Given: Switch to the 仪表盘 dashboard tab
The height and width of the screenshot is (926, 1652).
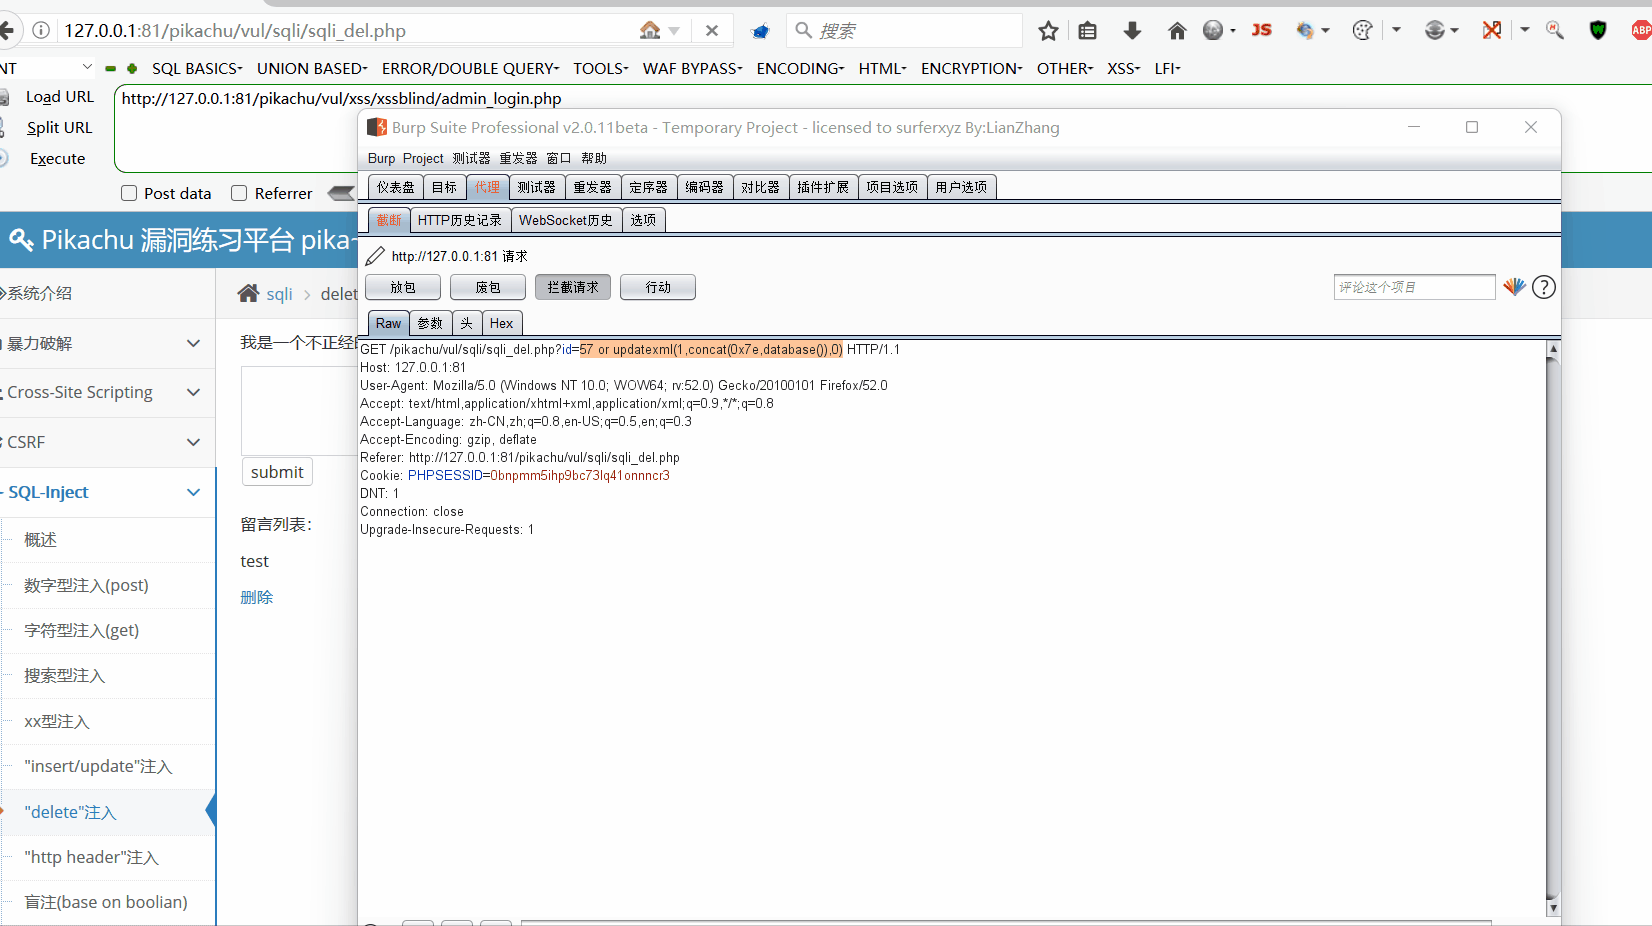Looking at the screenshot, I should [x=396, y=187].
